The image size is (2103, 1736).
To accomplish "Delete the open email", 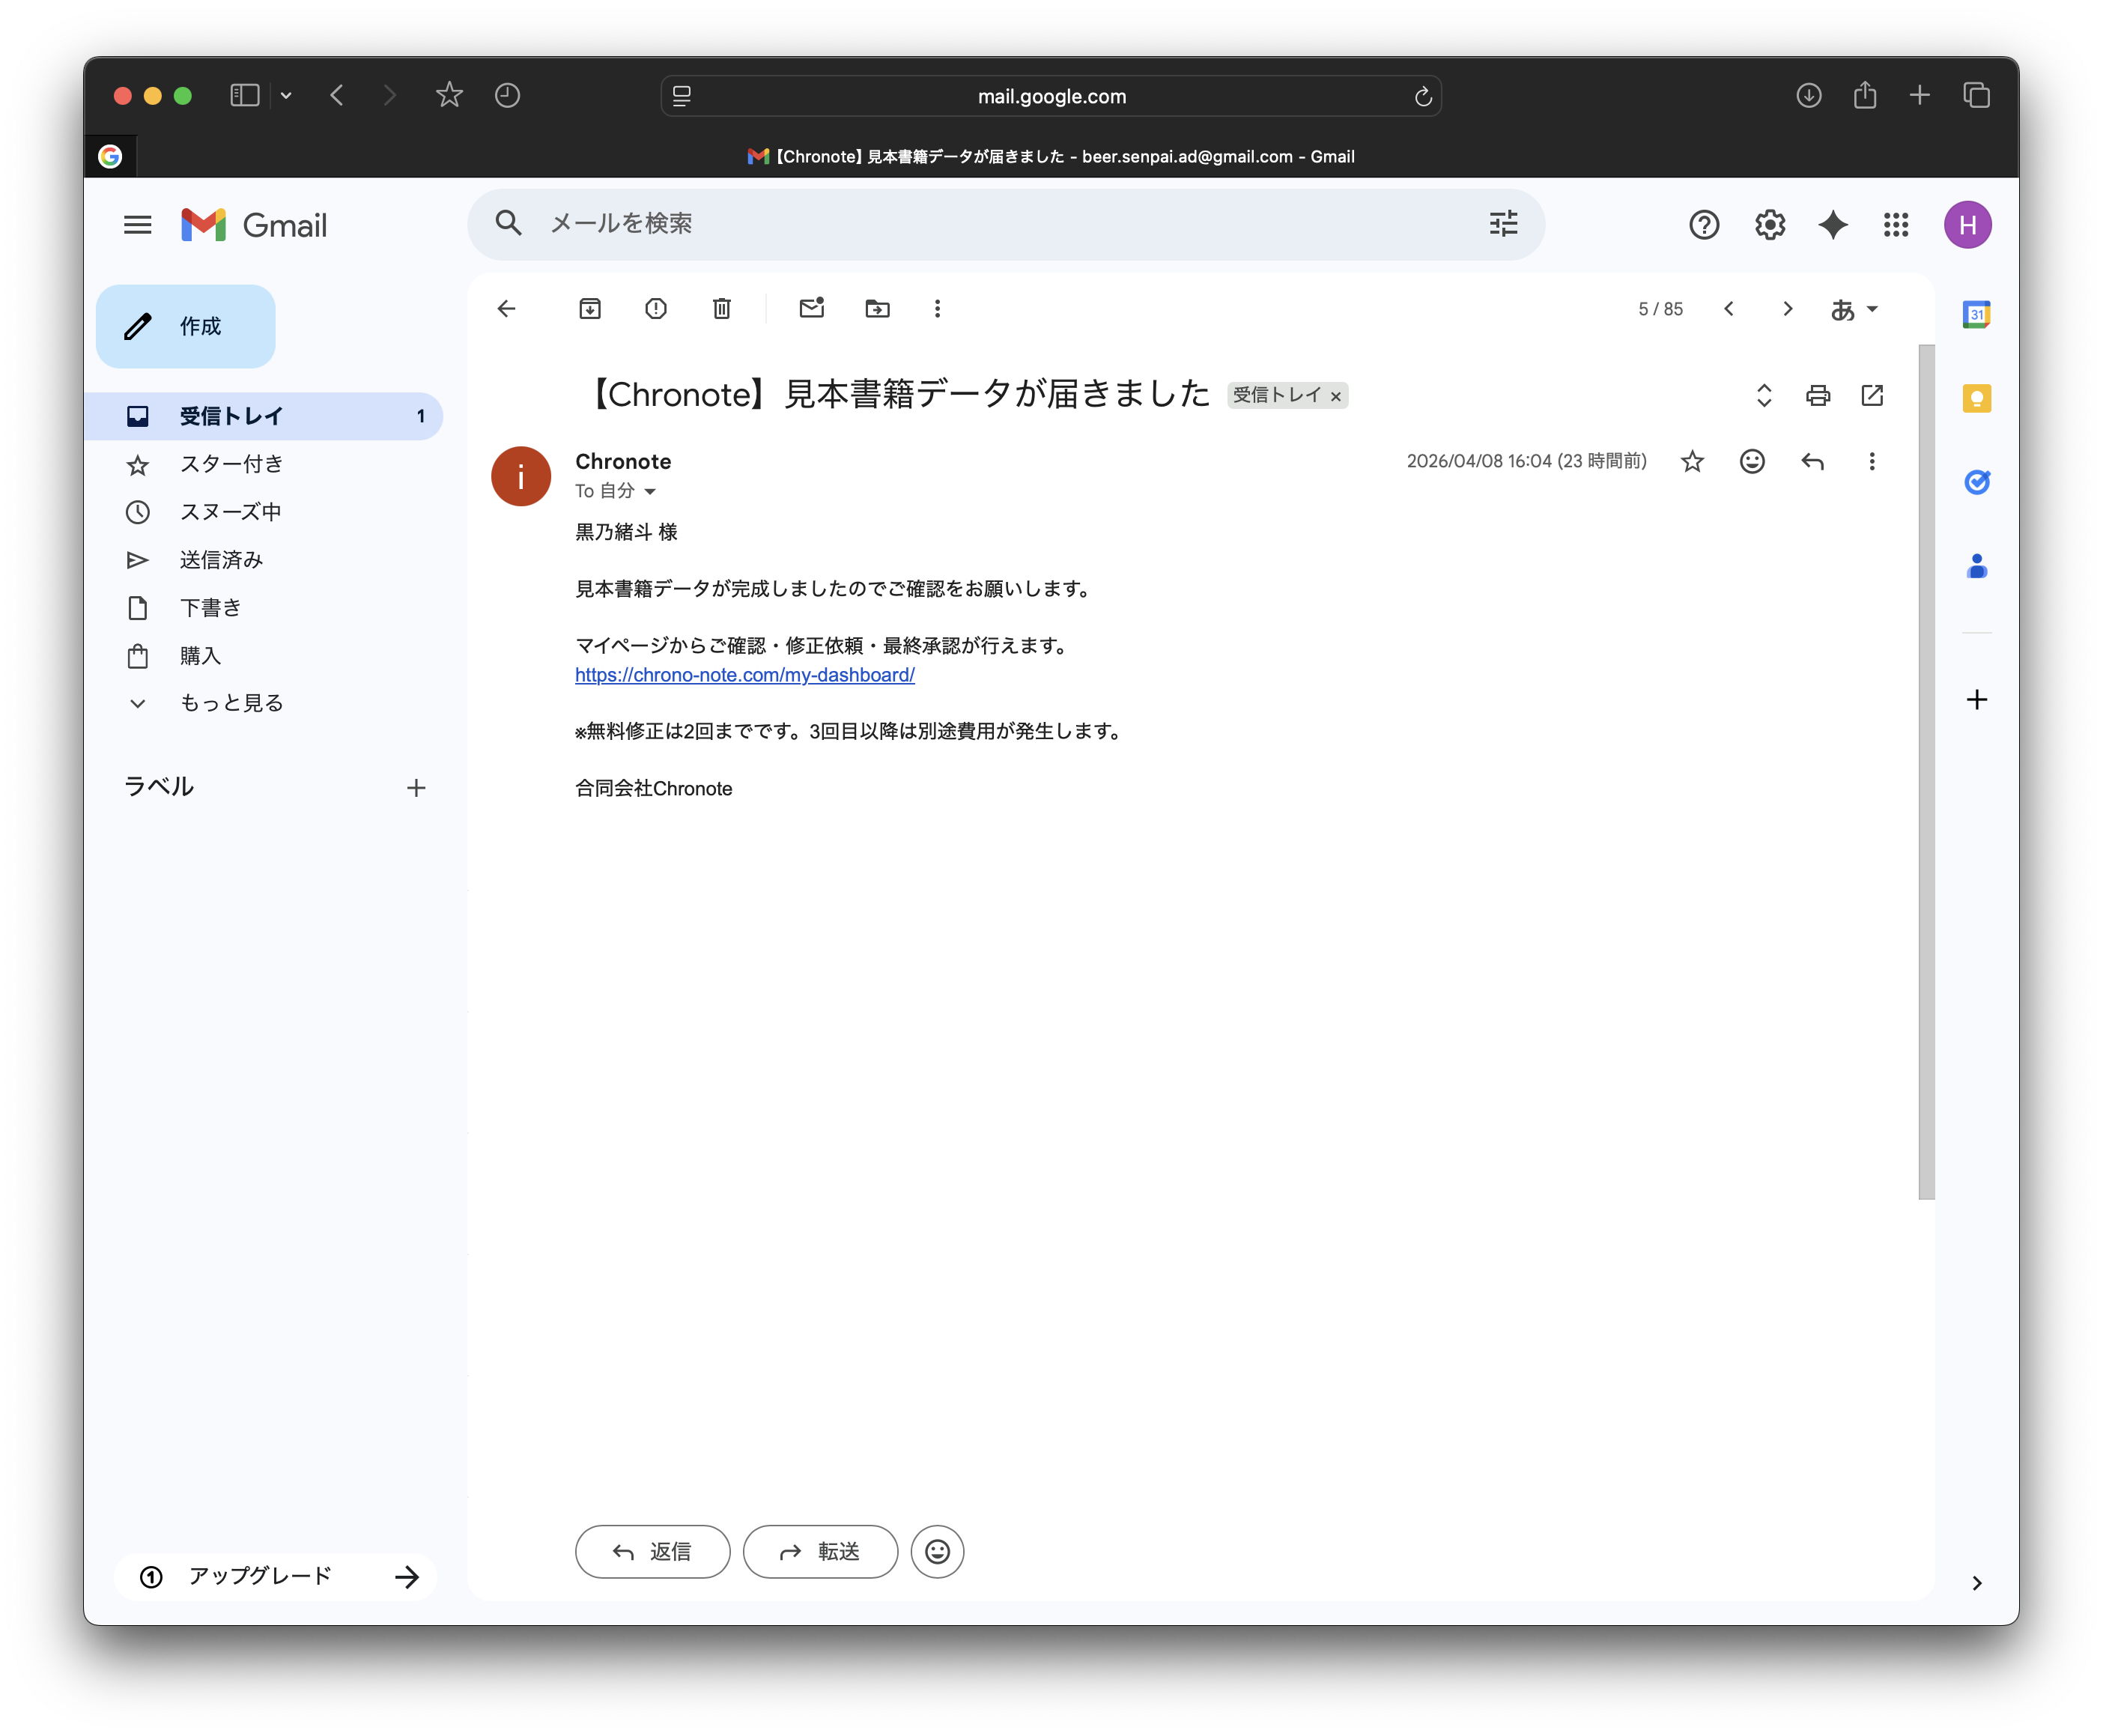I will click(721, 309).
